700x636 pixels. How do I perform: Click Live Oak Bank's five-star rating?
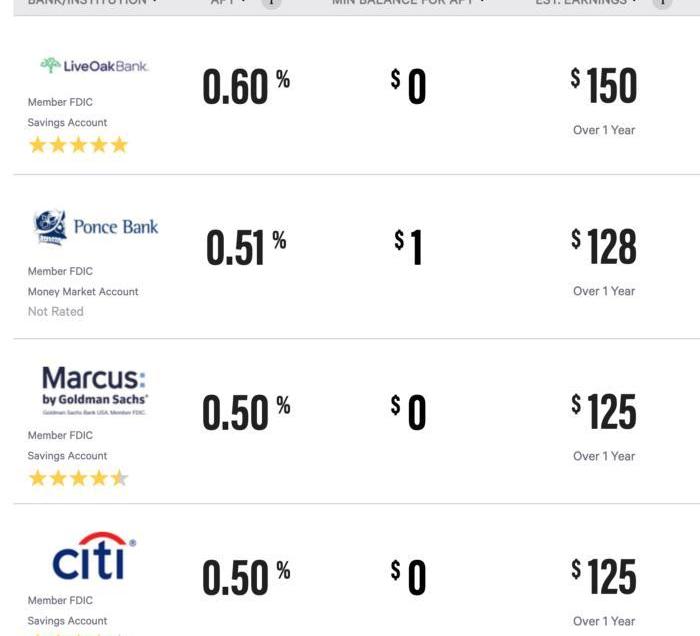(78, 145)
